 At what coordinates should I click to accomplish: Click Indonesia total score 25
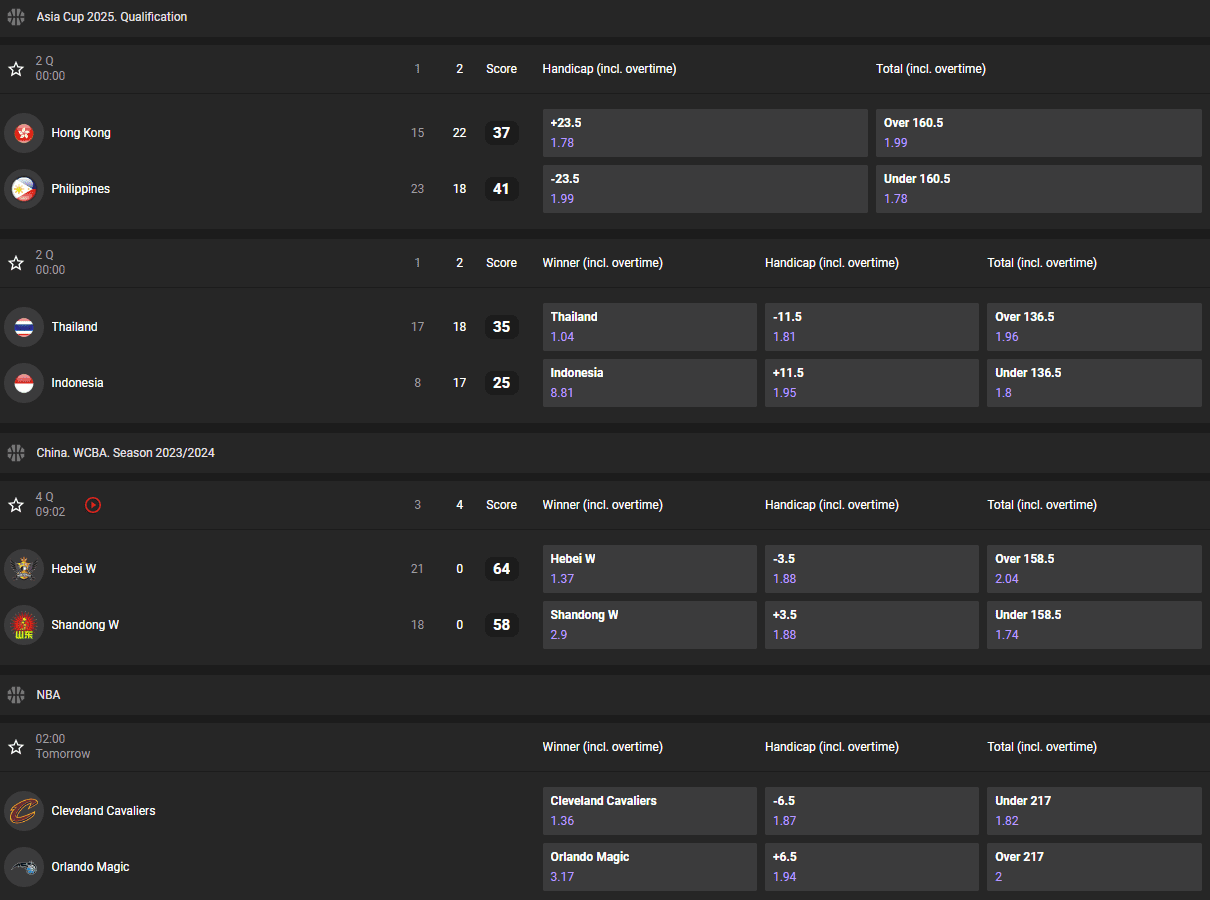click(501, 383)
